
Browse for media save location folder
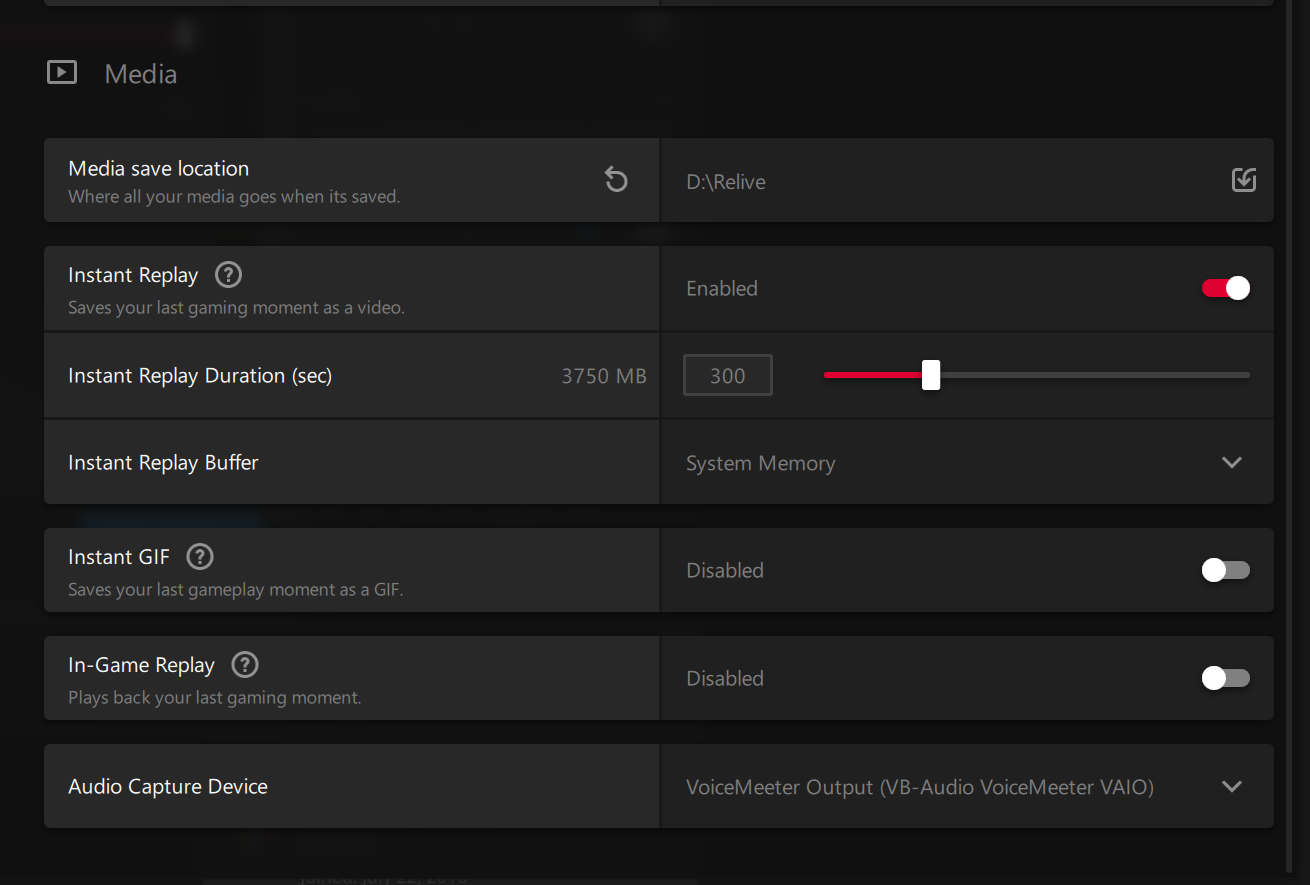coord(1243,180)
